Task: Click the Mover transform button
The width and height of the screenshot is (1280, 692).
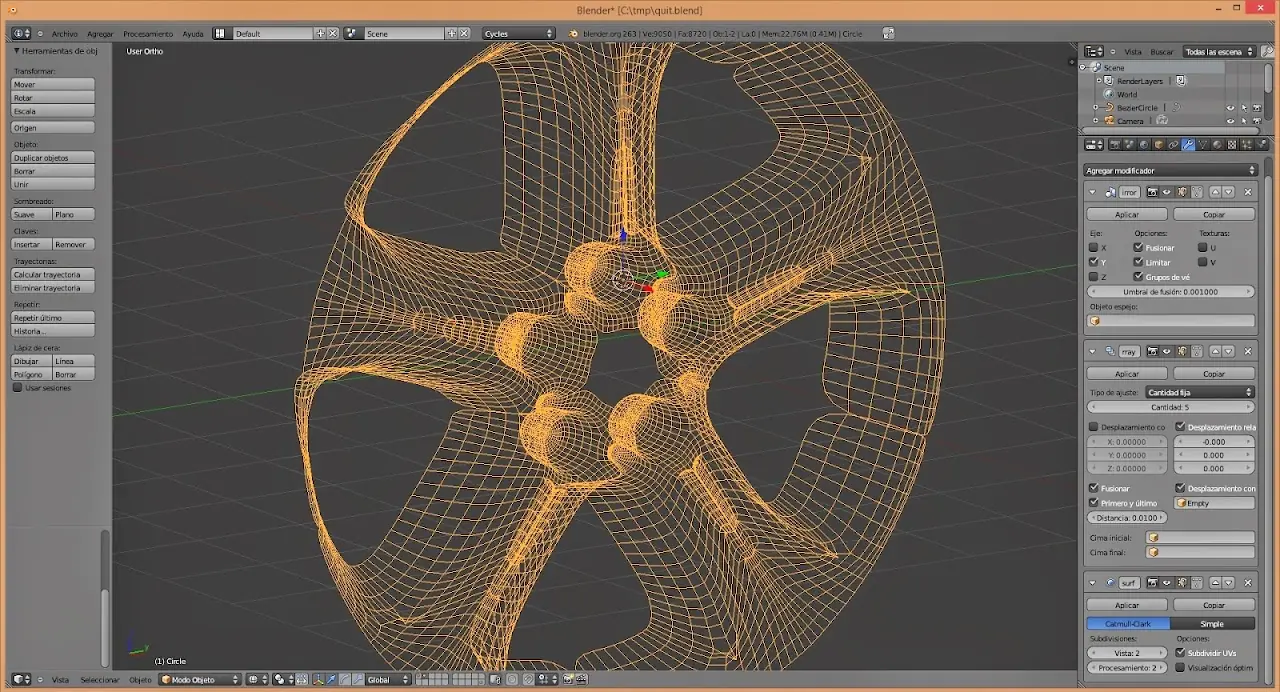Action: click(53, 85)
